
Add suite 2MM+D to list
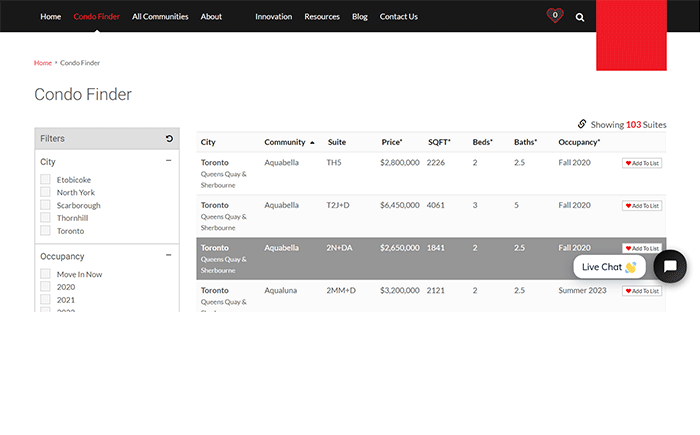tap(641, 291)
